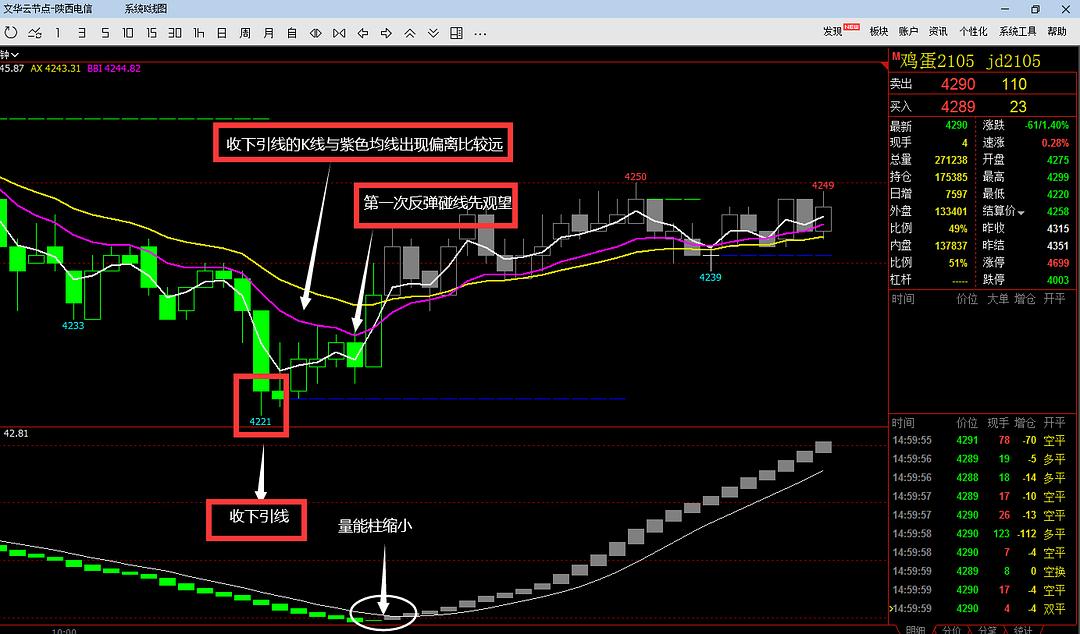Open the period dropdown beside 钟
This screenshot has height=634, width=1080.
[x=17, y=54]
